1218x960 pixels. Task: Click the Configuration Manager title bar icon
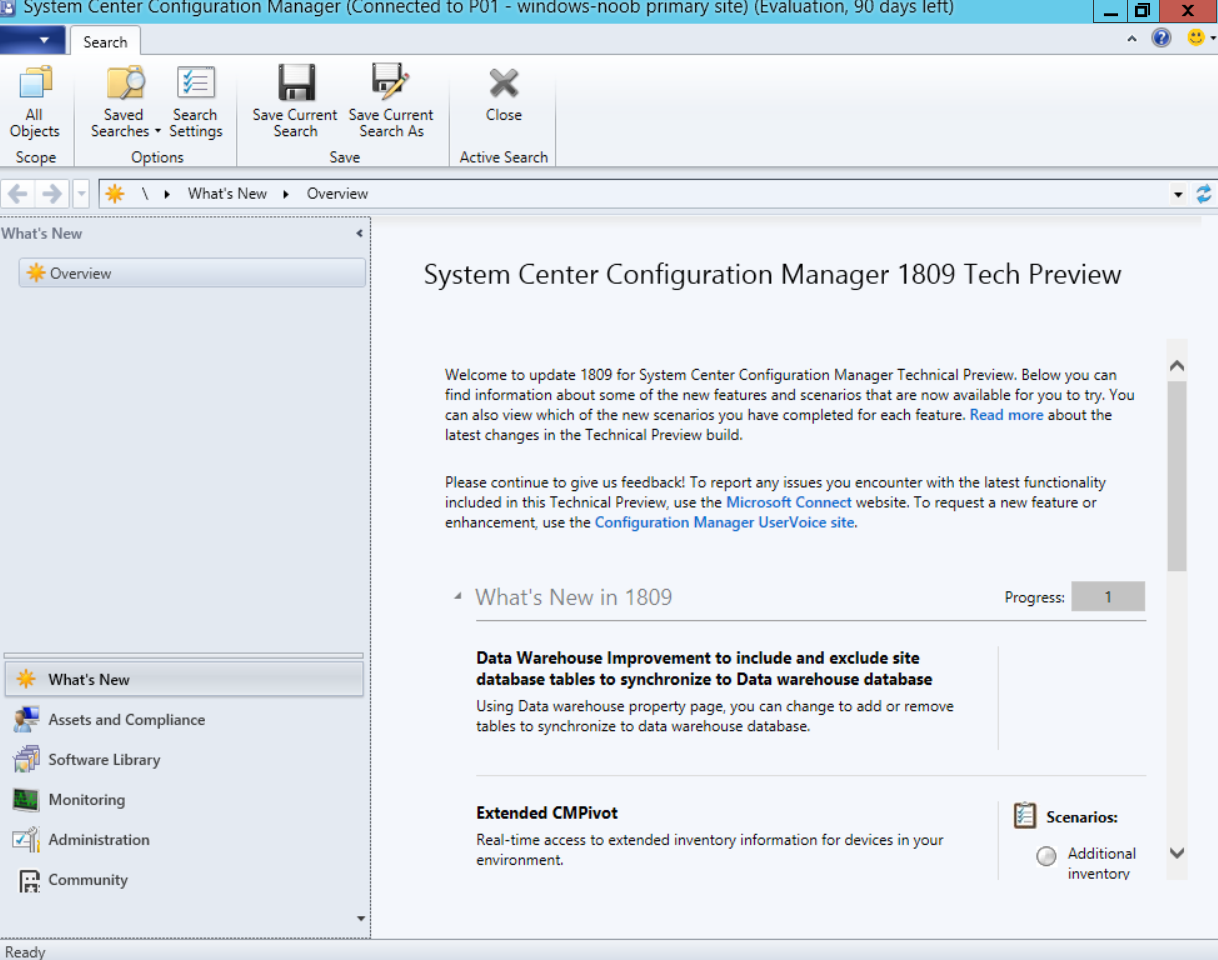[9, 8]
